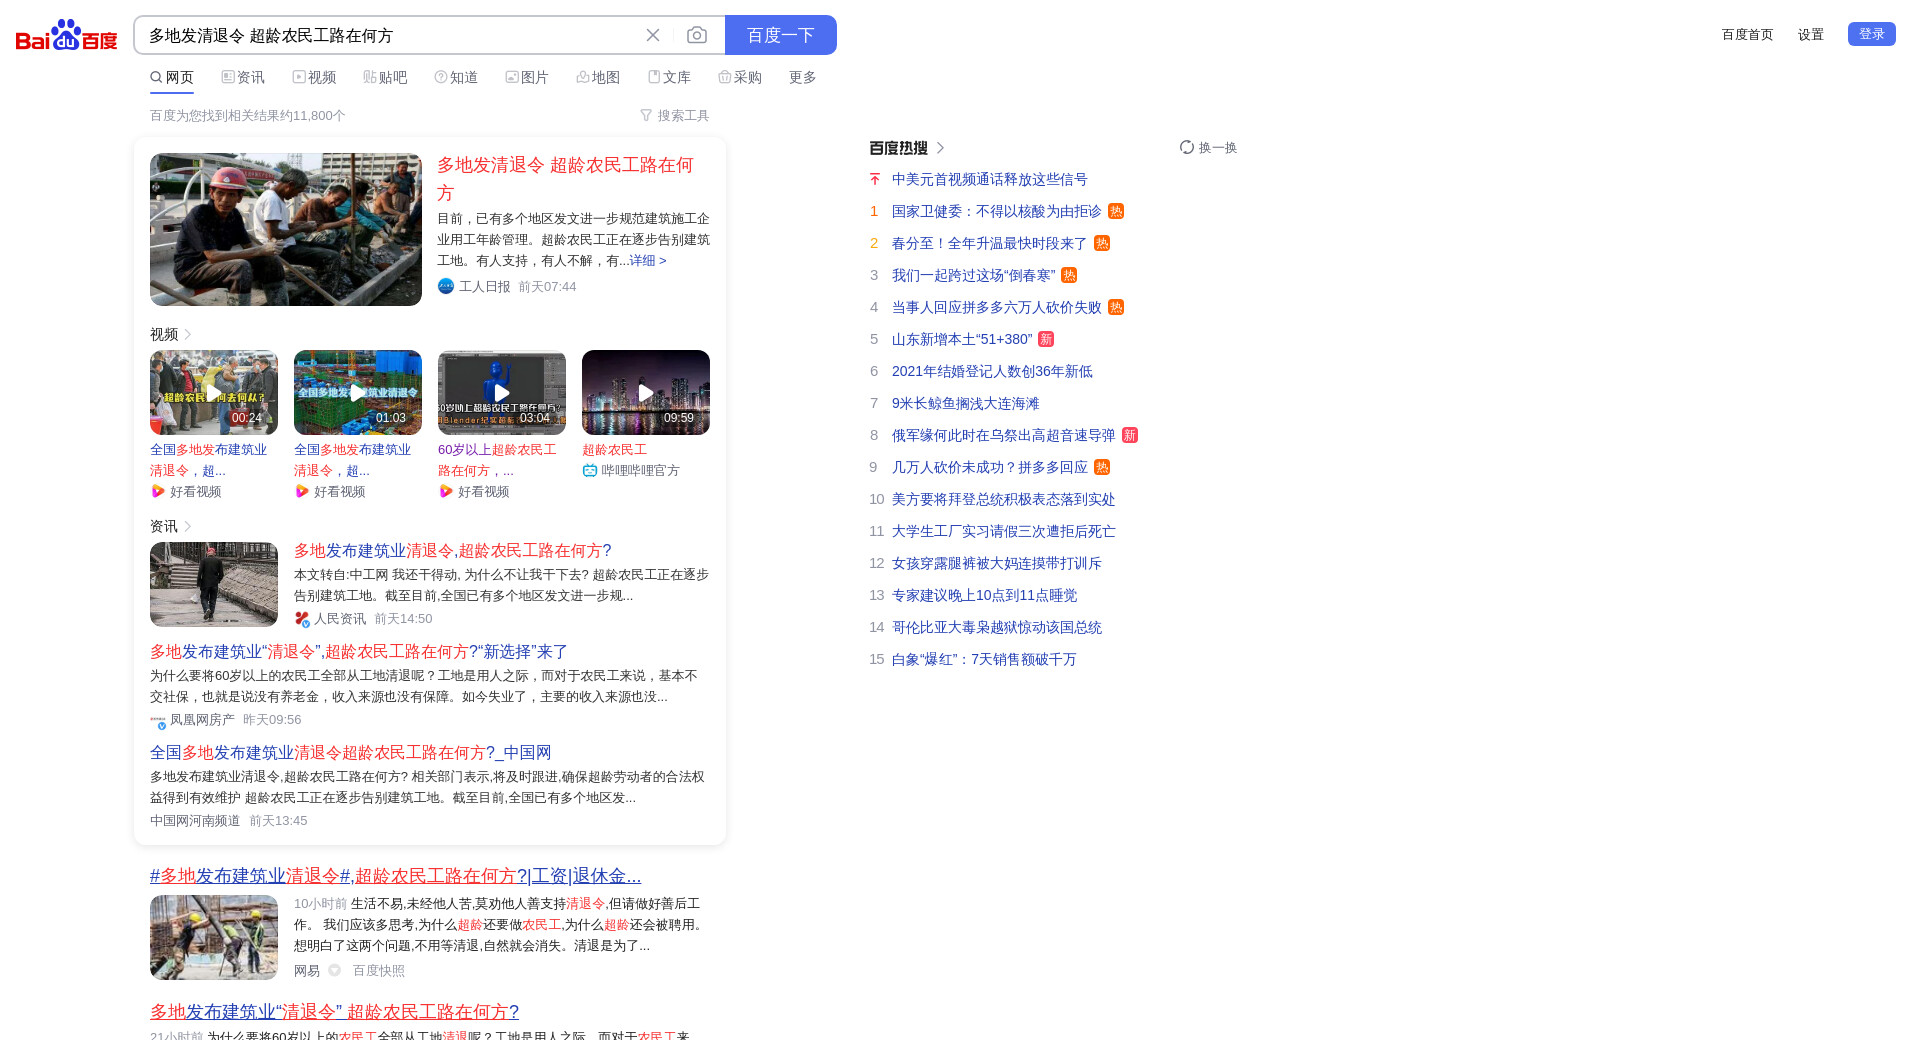Viewport: 1920px width, 1040px height.
Task: Open the 更多 tab menu
Action: 802,77
